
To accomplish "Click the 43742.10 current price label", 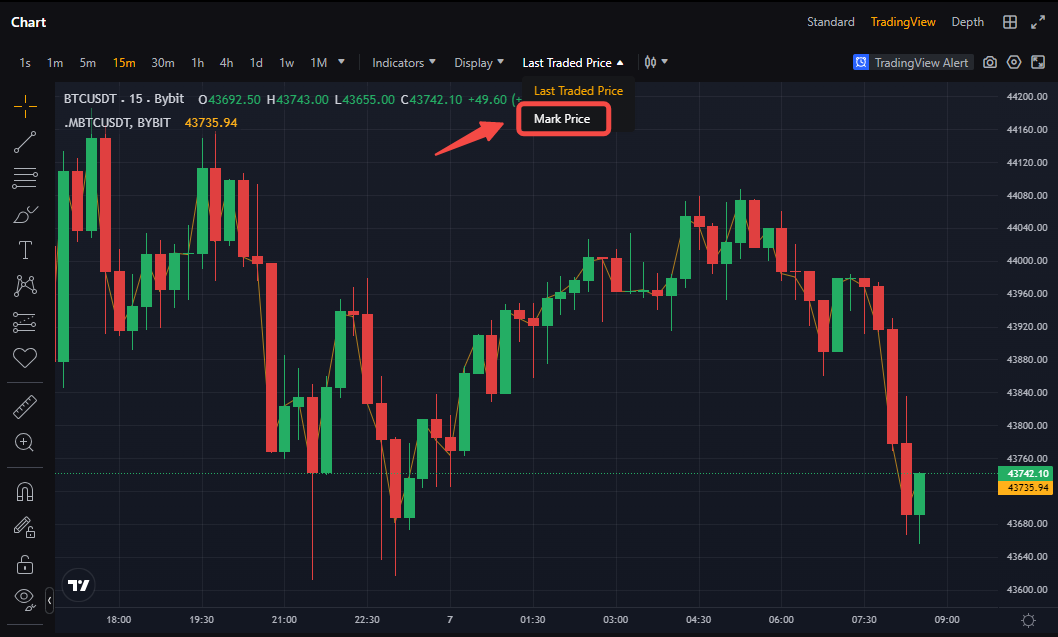I will point(1027,473).
